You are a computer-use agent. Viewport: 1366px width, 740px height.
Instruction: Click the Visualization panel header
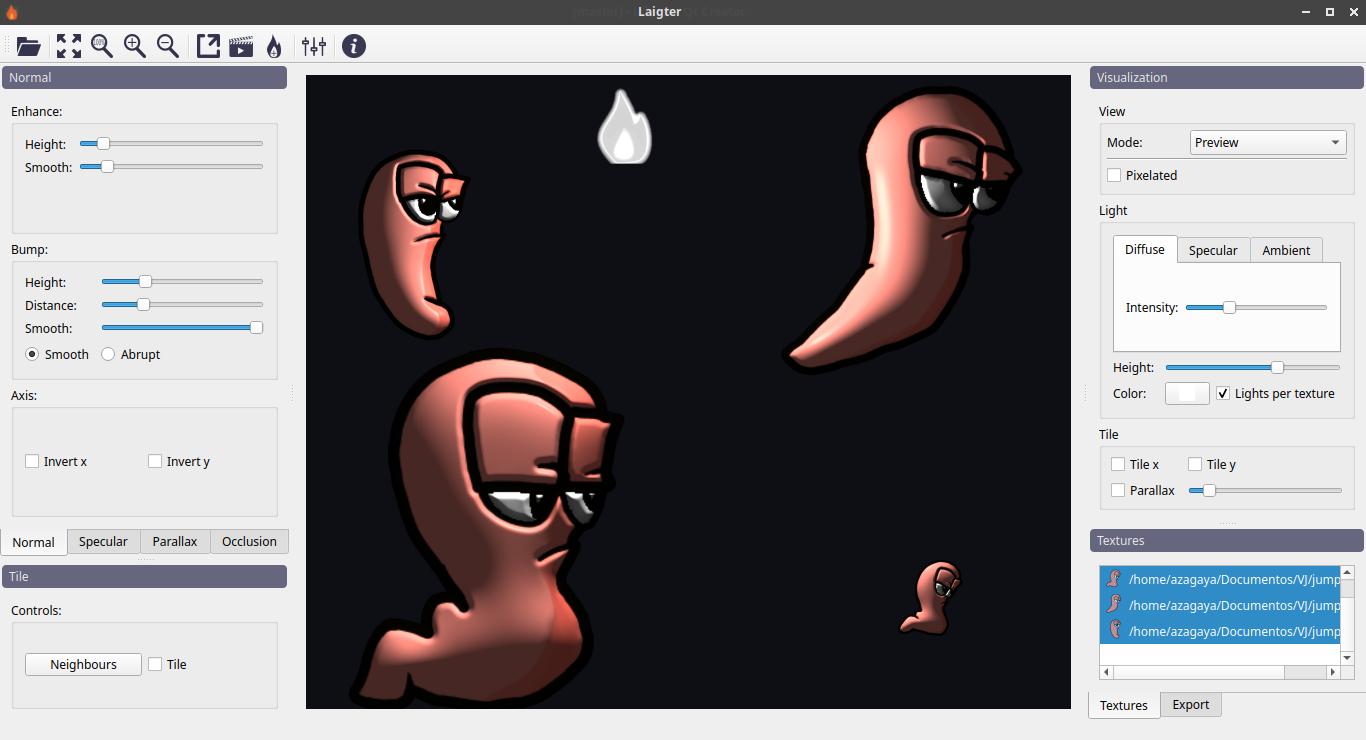(1227, 77)
